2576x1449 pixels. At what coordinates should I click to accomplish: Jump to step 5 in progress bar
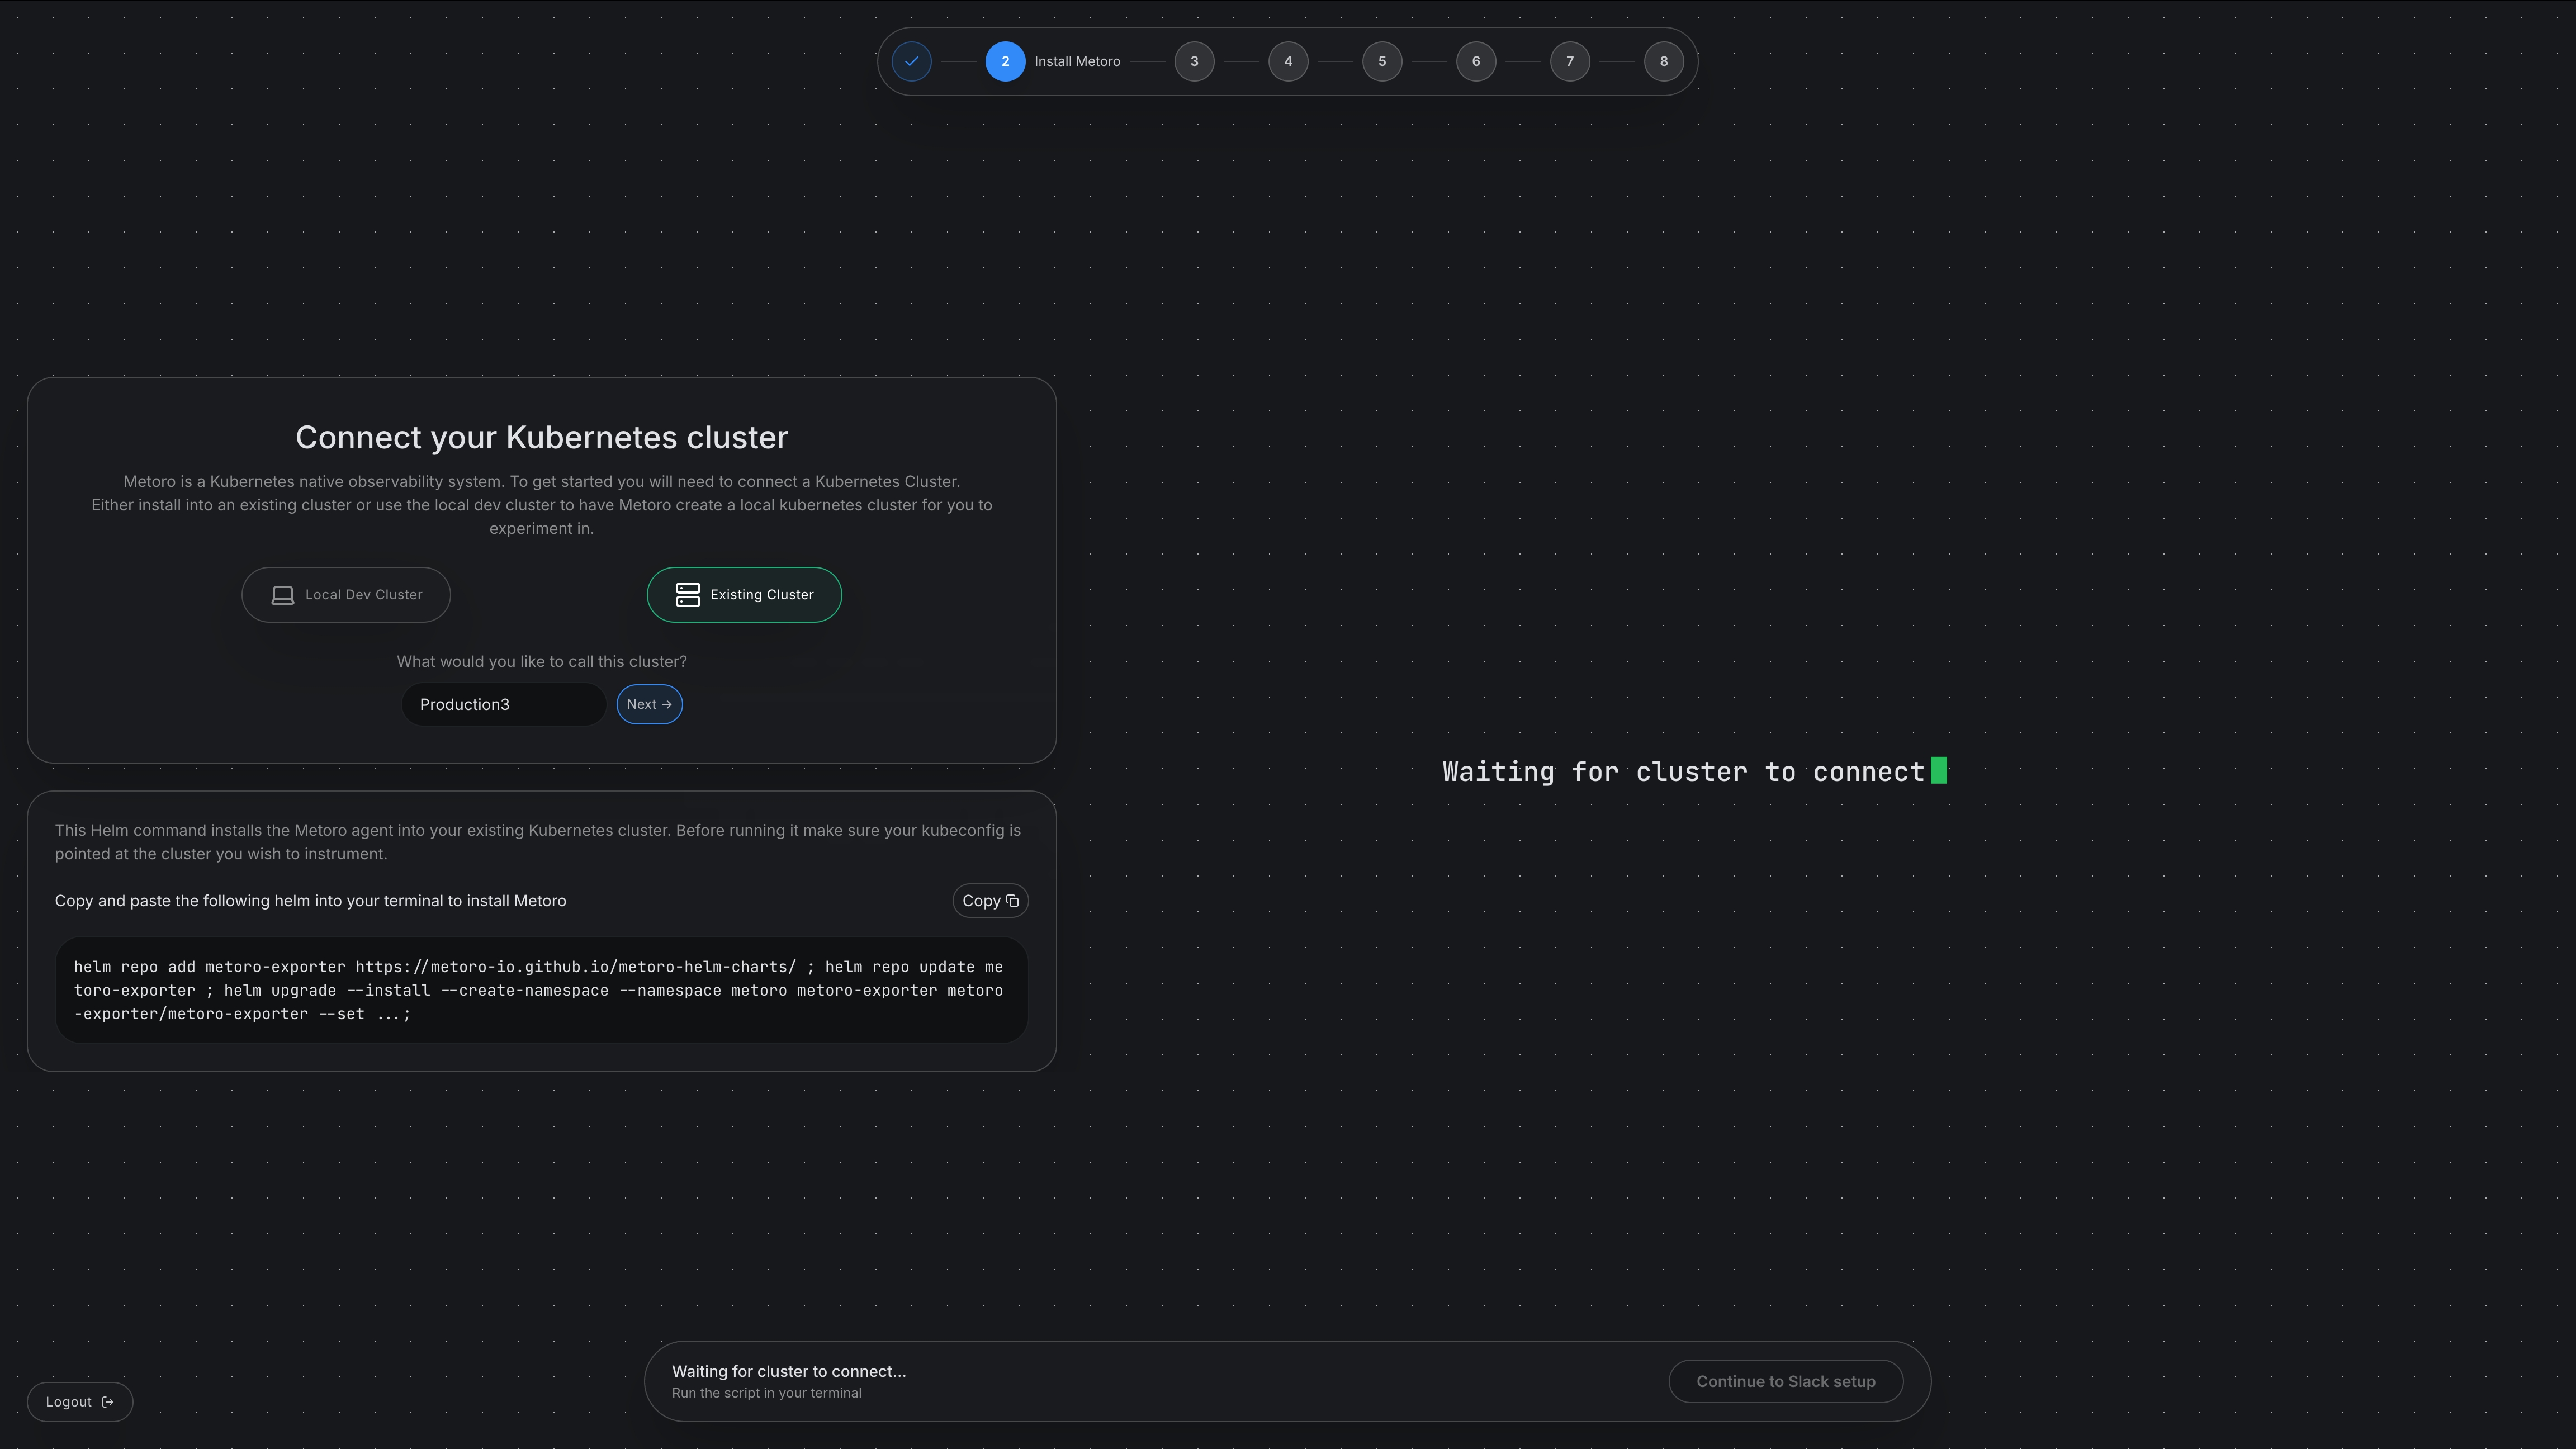1382,61
